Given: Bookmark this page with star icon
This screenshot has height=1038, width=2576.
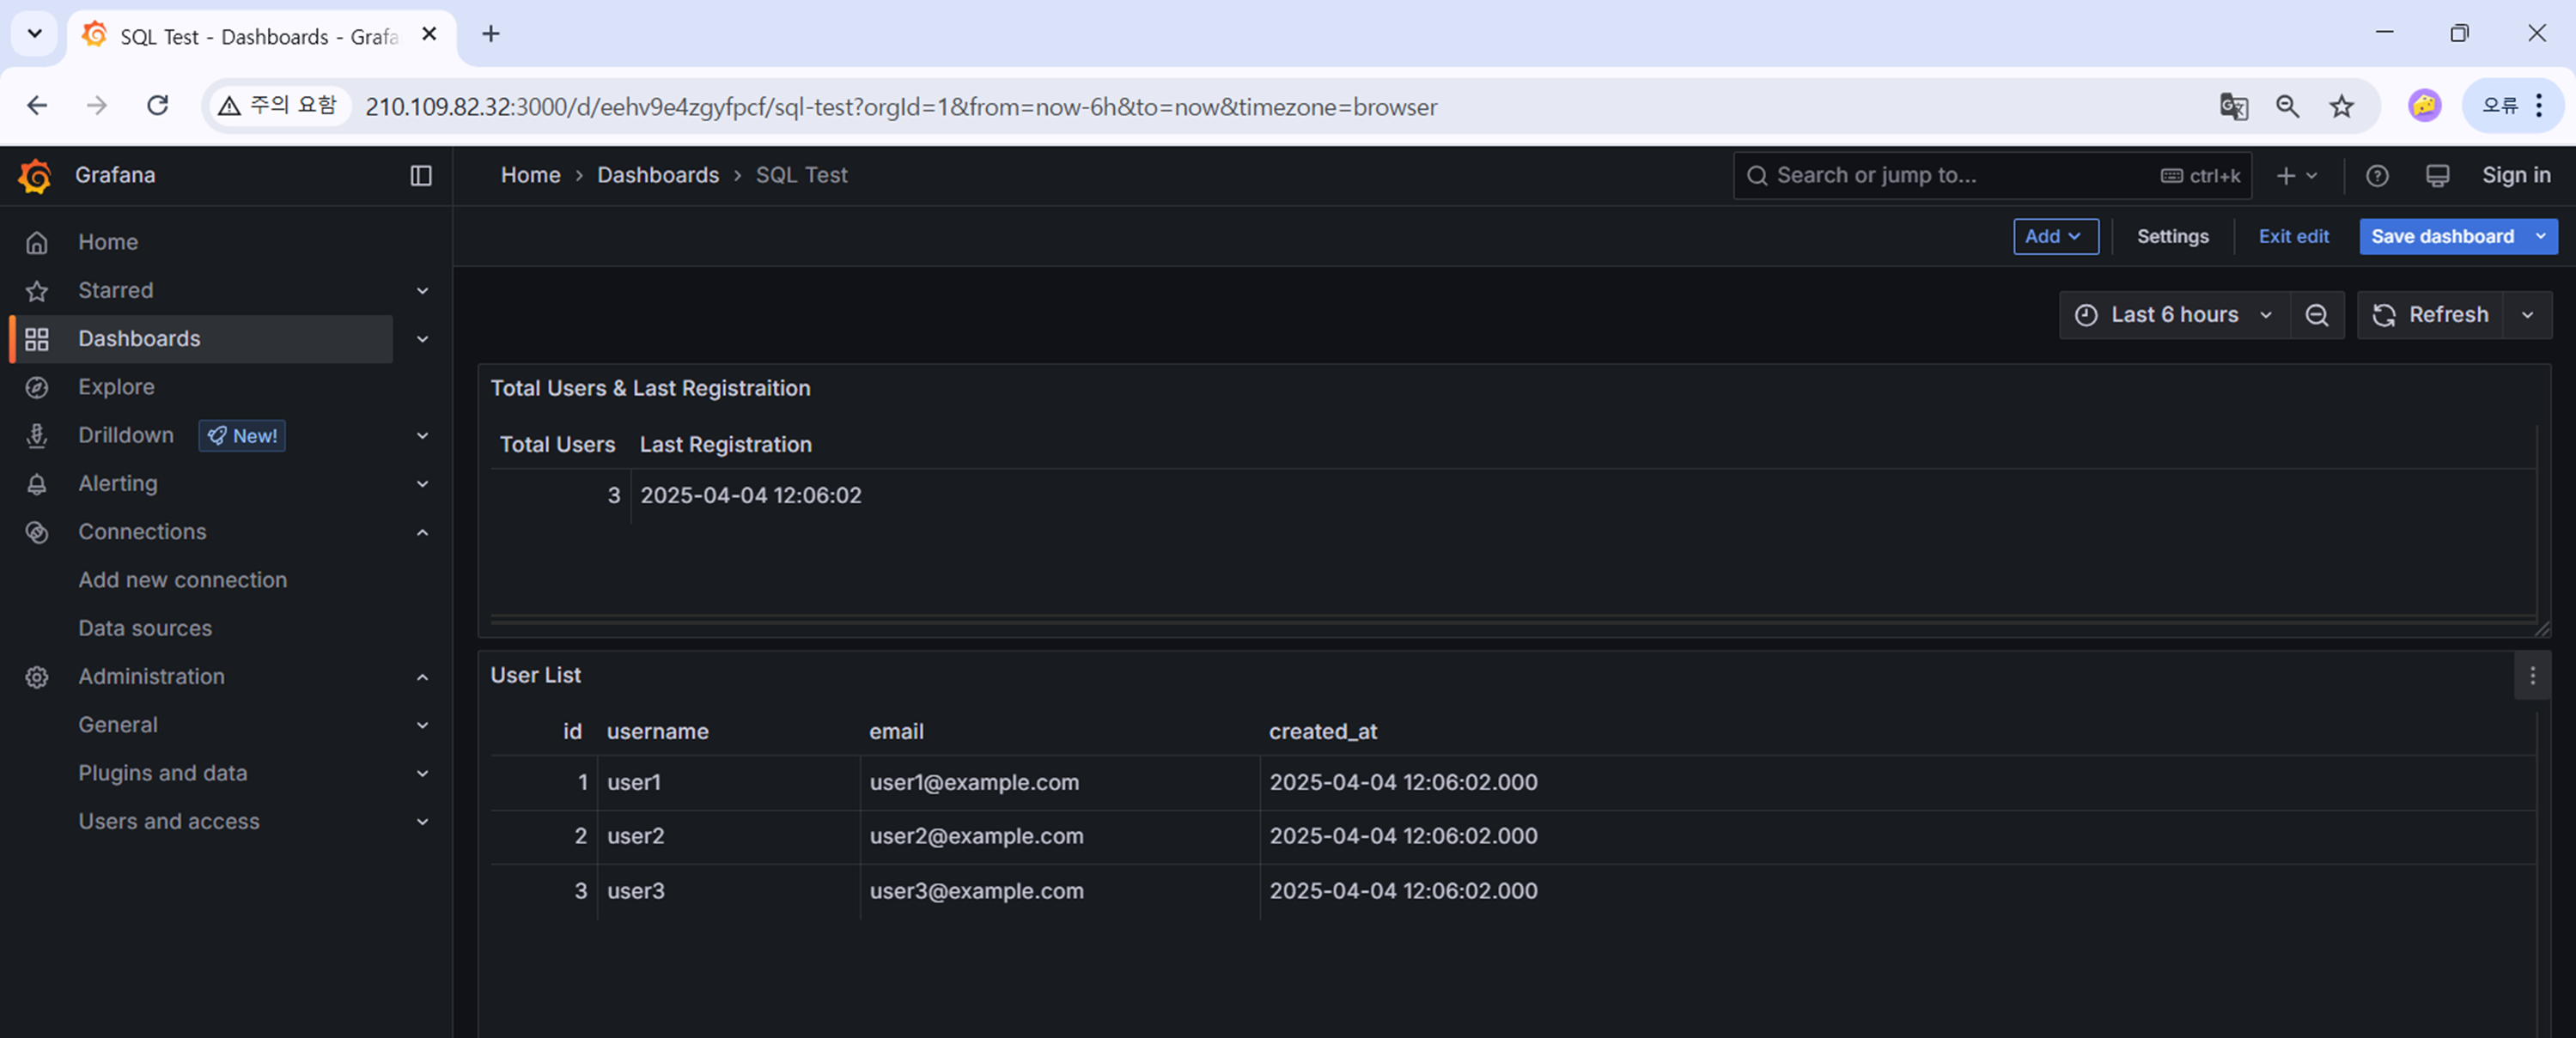Looking at the screenshot, I should click(x=2341, y=106).
